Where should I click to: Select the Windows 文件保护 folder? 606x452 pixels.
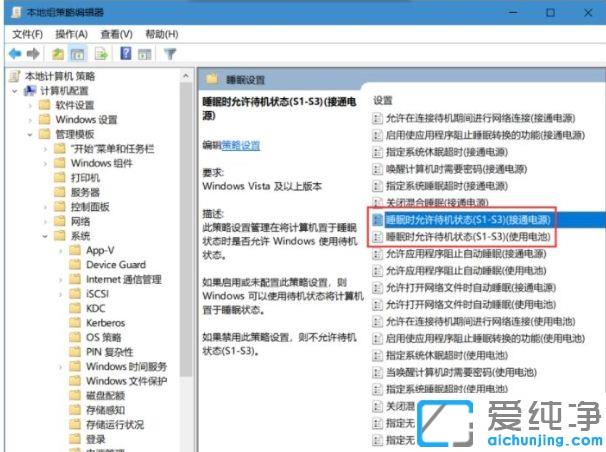[x=126, y=381]
